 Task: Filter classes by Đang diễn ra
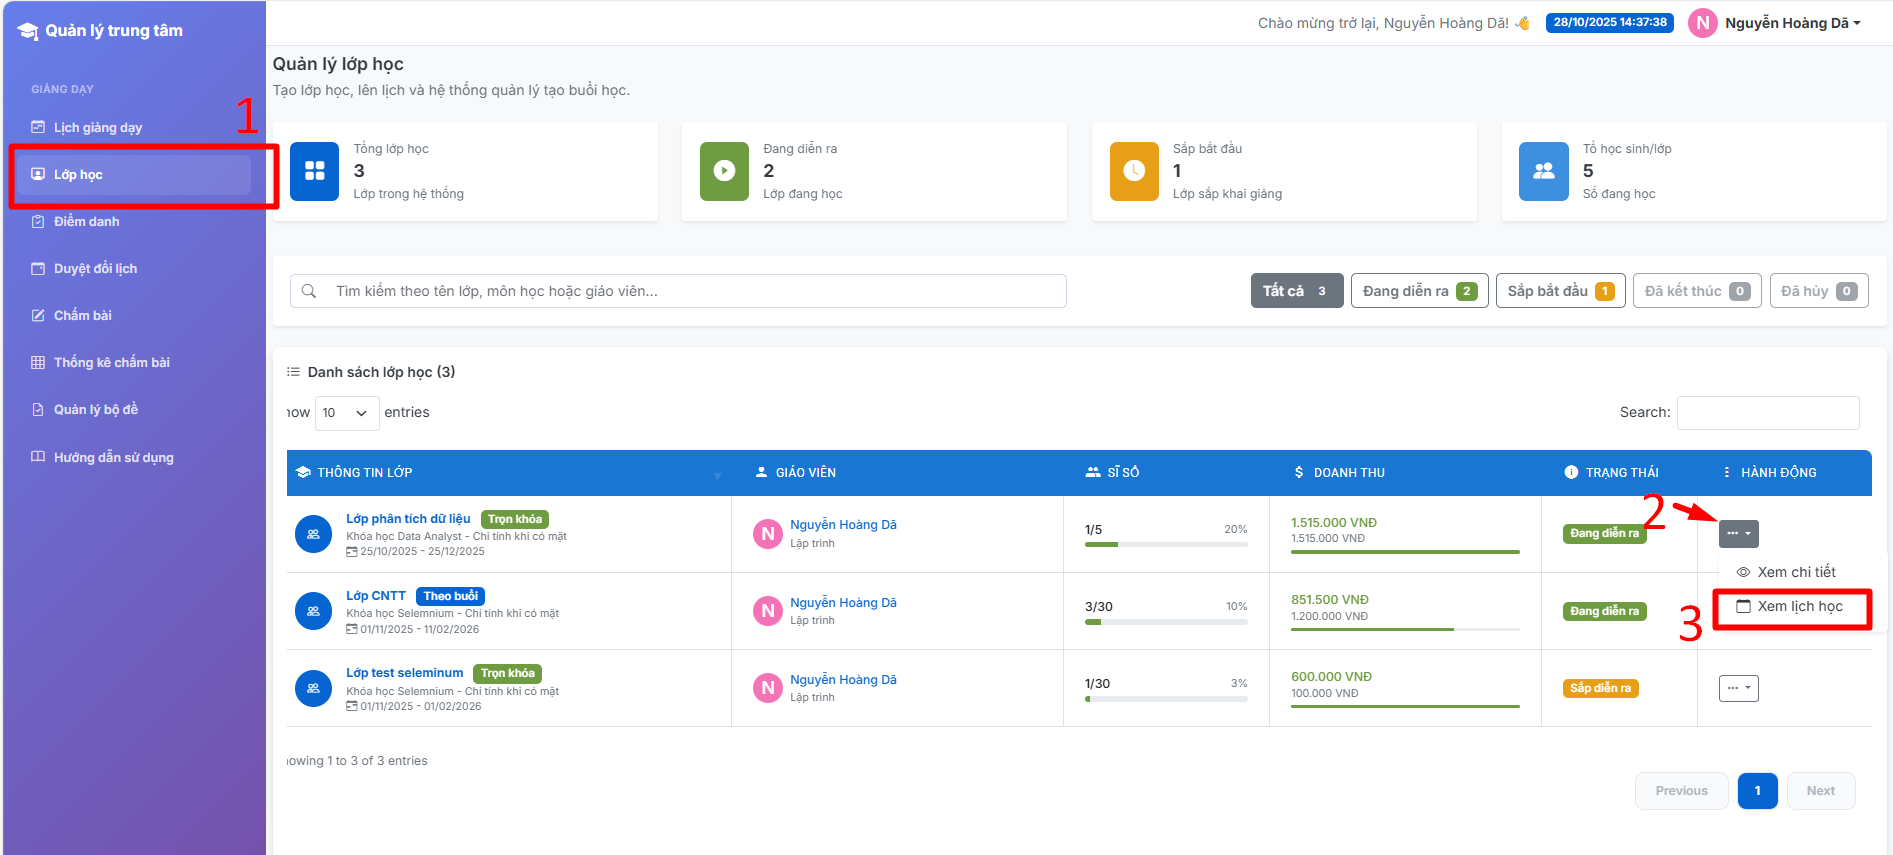click(x=1419, y=291)
